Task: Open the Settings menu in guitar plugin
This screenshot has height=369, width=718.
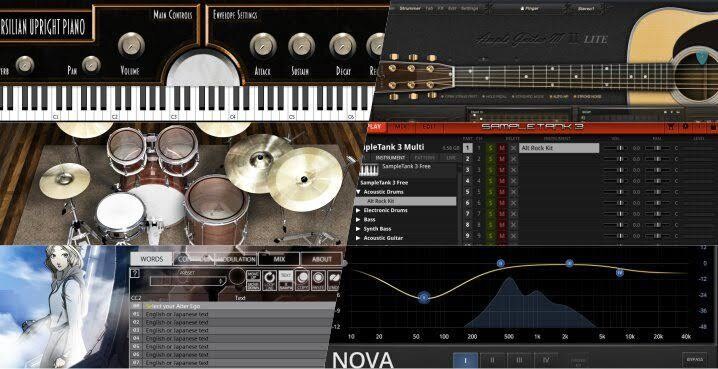Action: pyautogui.click(x=469, y=8)
